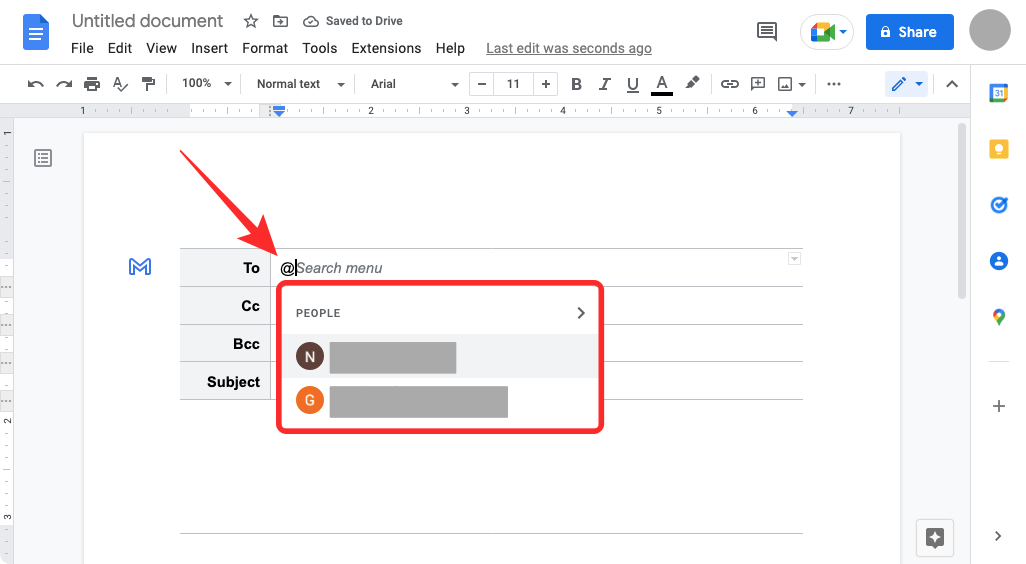Open 'Last edit was seconds ago' history link
Screen dimensions: 1026x564
[x=569, y=48]
